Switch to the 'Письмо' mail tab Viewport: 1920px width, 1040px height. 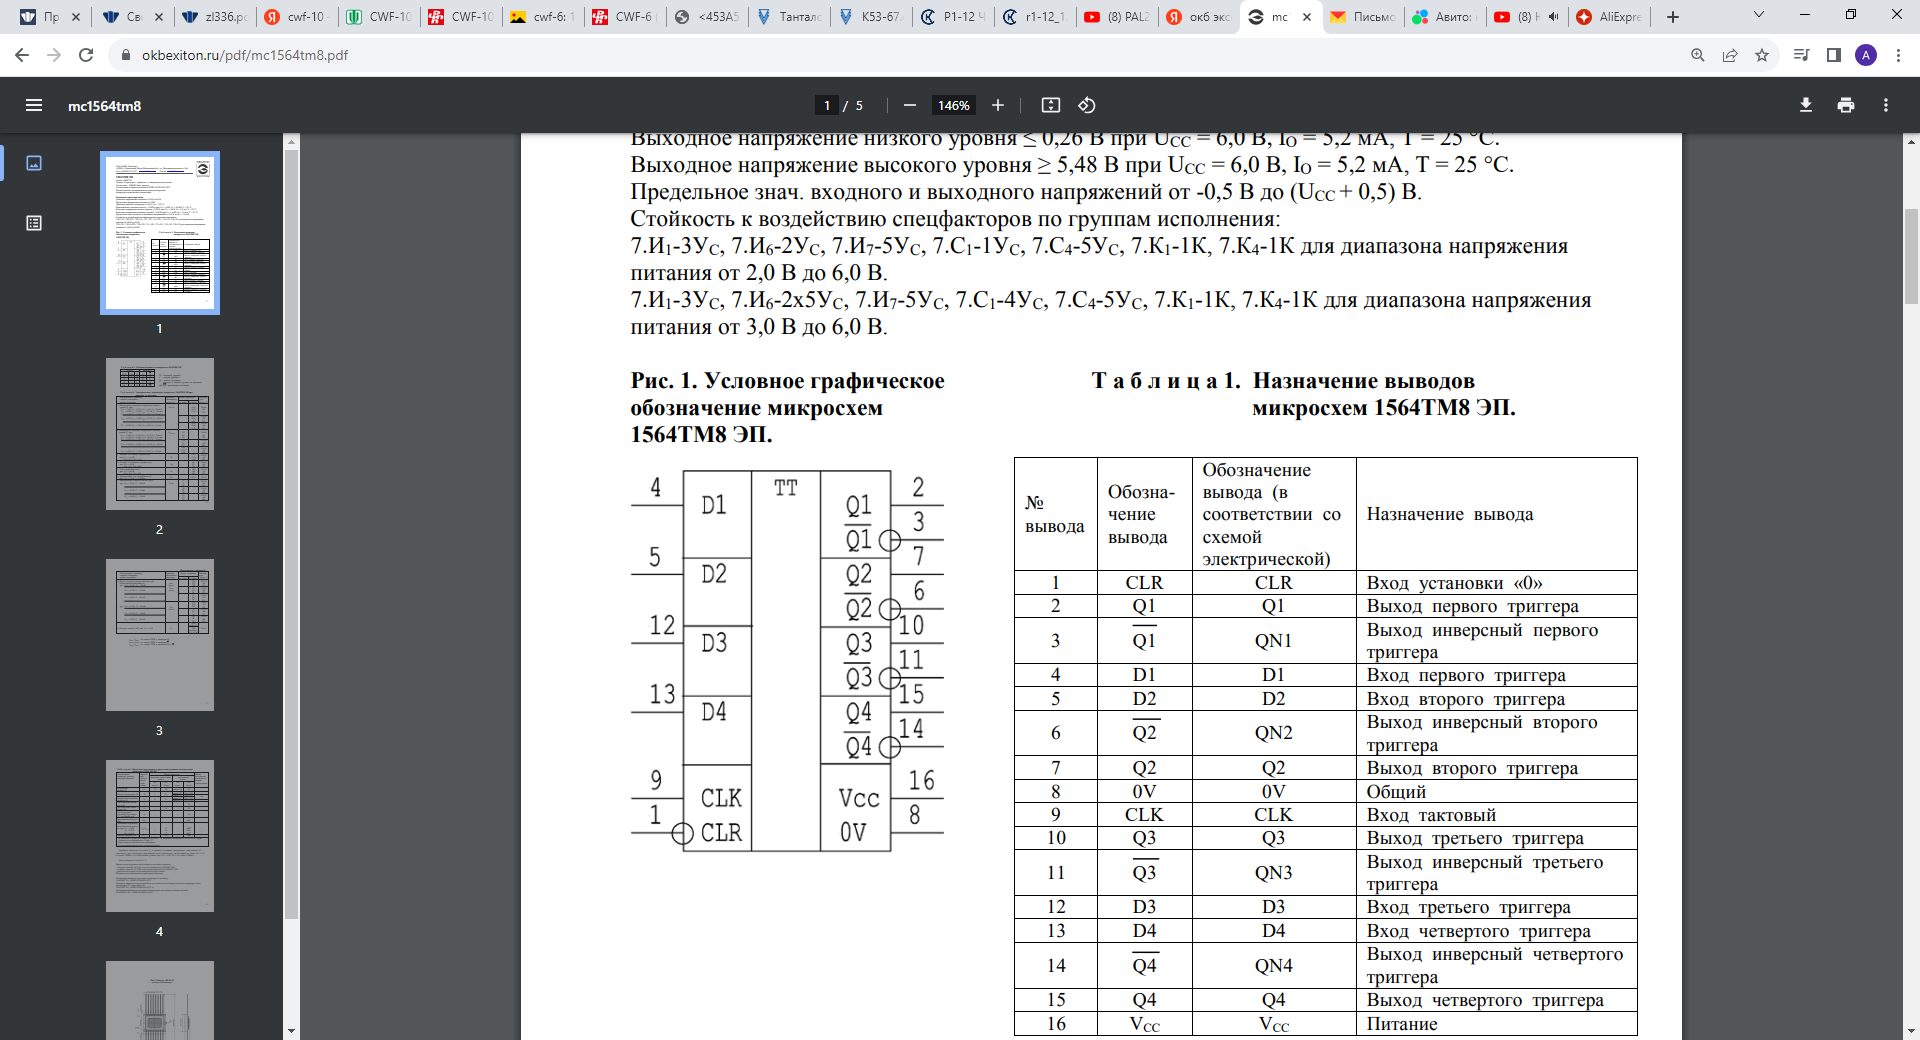[1362, 17]
